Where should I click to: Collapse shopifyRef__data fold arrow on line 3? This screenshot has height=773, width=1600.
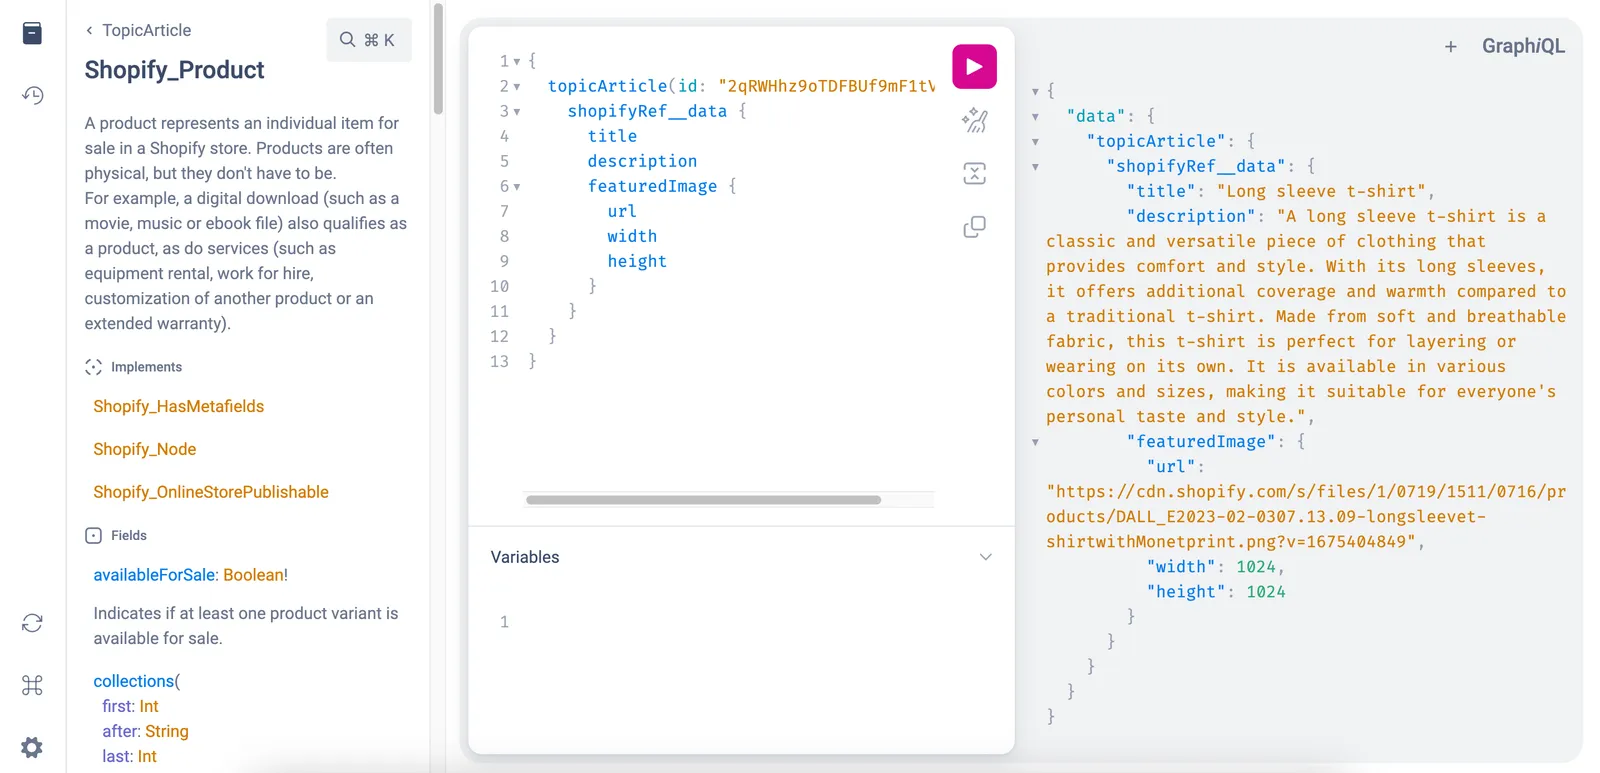pos(517,111)
